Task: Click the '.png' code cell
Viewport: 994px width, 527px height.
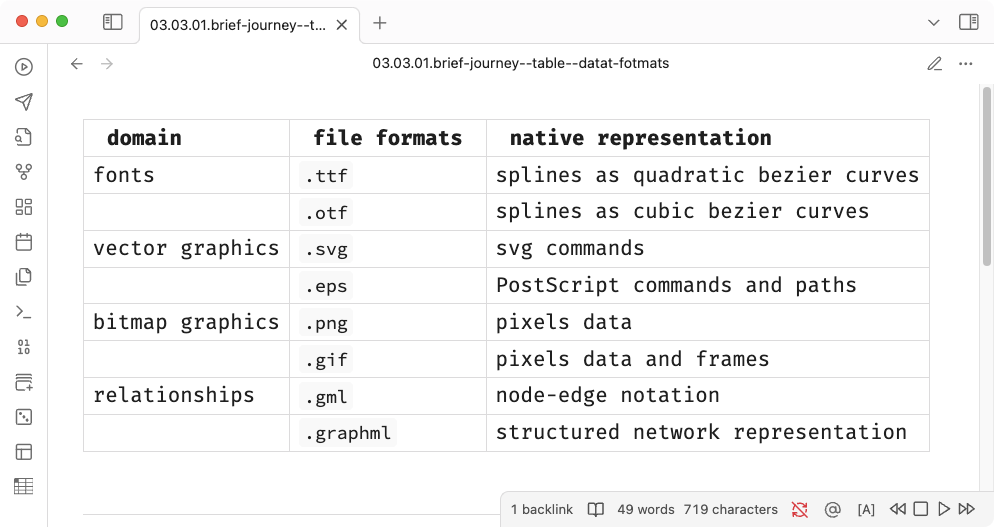Action: pyautogui.click(x=326, y=323)
